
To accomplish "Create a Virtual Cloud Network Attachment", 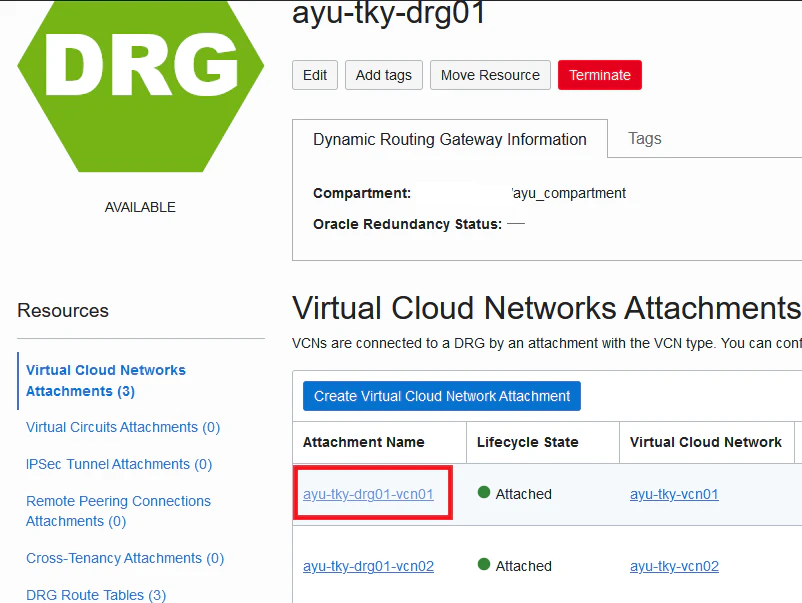I will point(441,396).
